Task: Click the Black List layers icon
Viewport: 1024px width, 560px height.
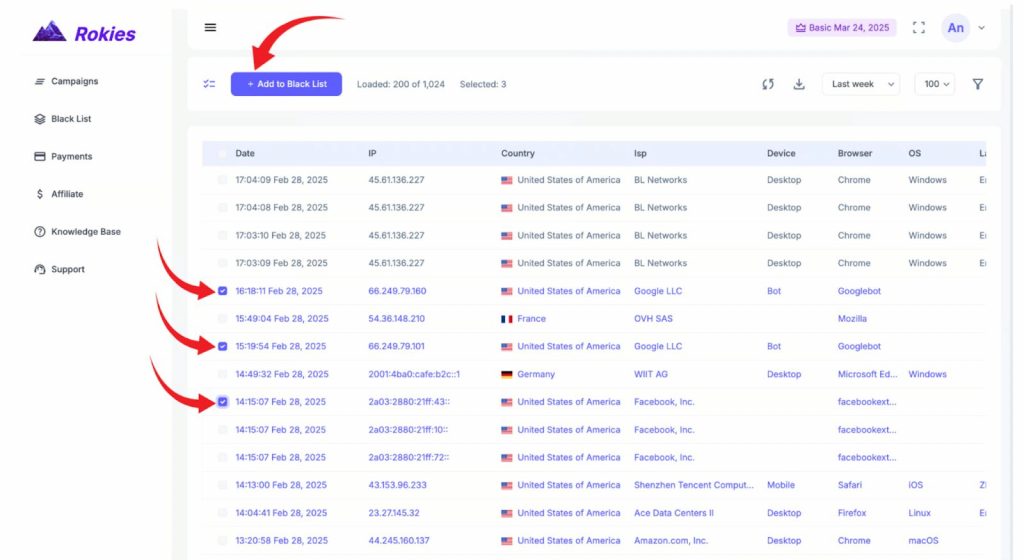Action: point(40,119)
